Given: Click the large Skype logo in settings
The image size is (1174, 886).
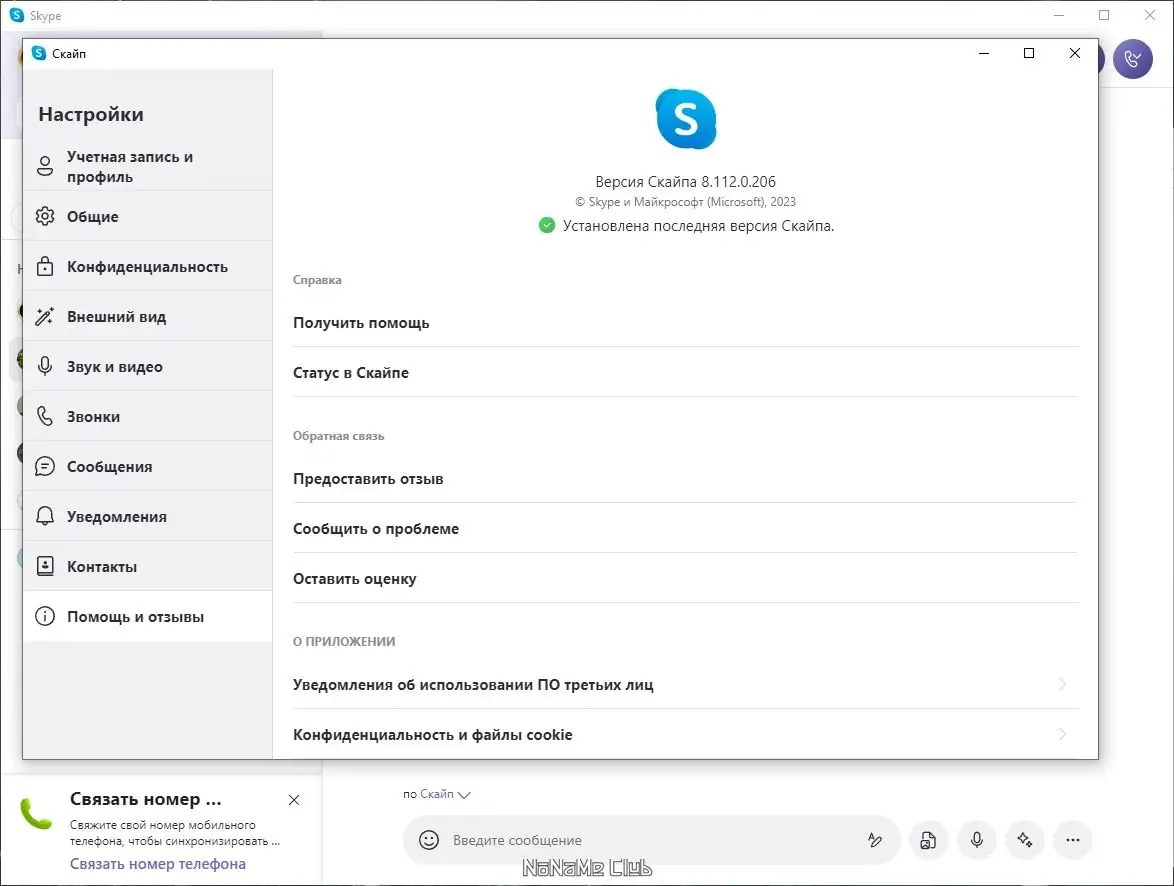Looking at the screenshot, I should point(686,119).
